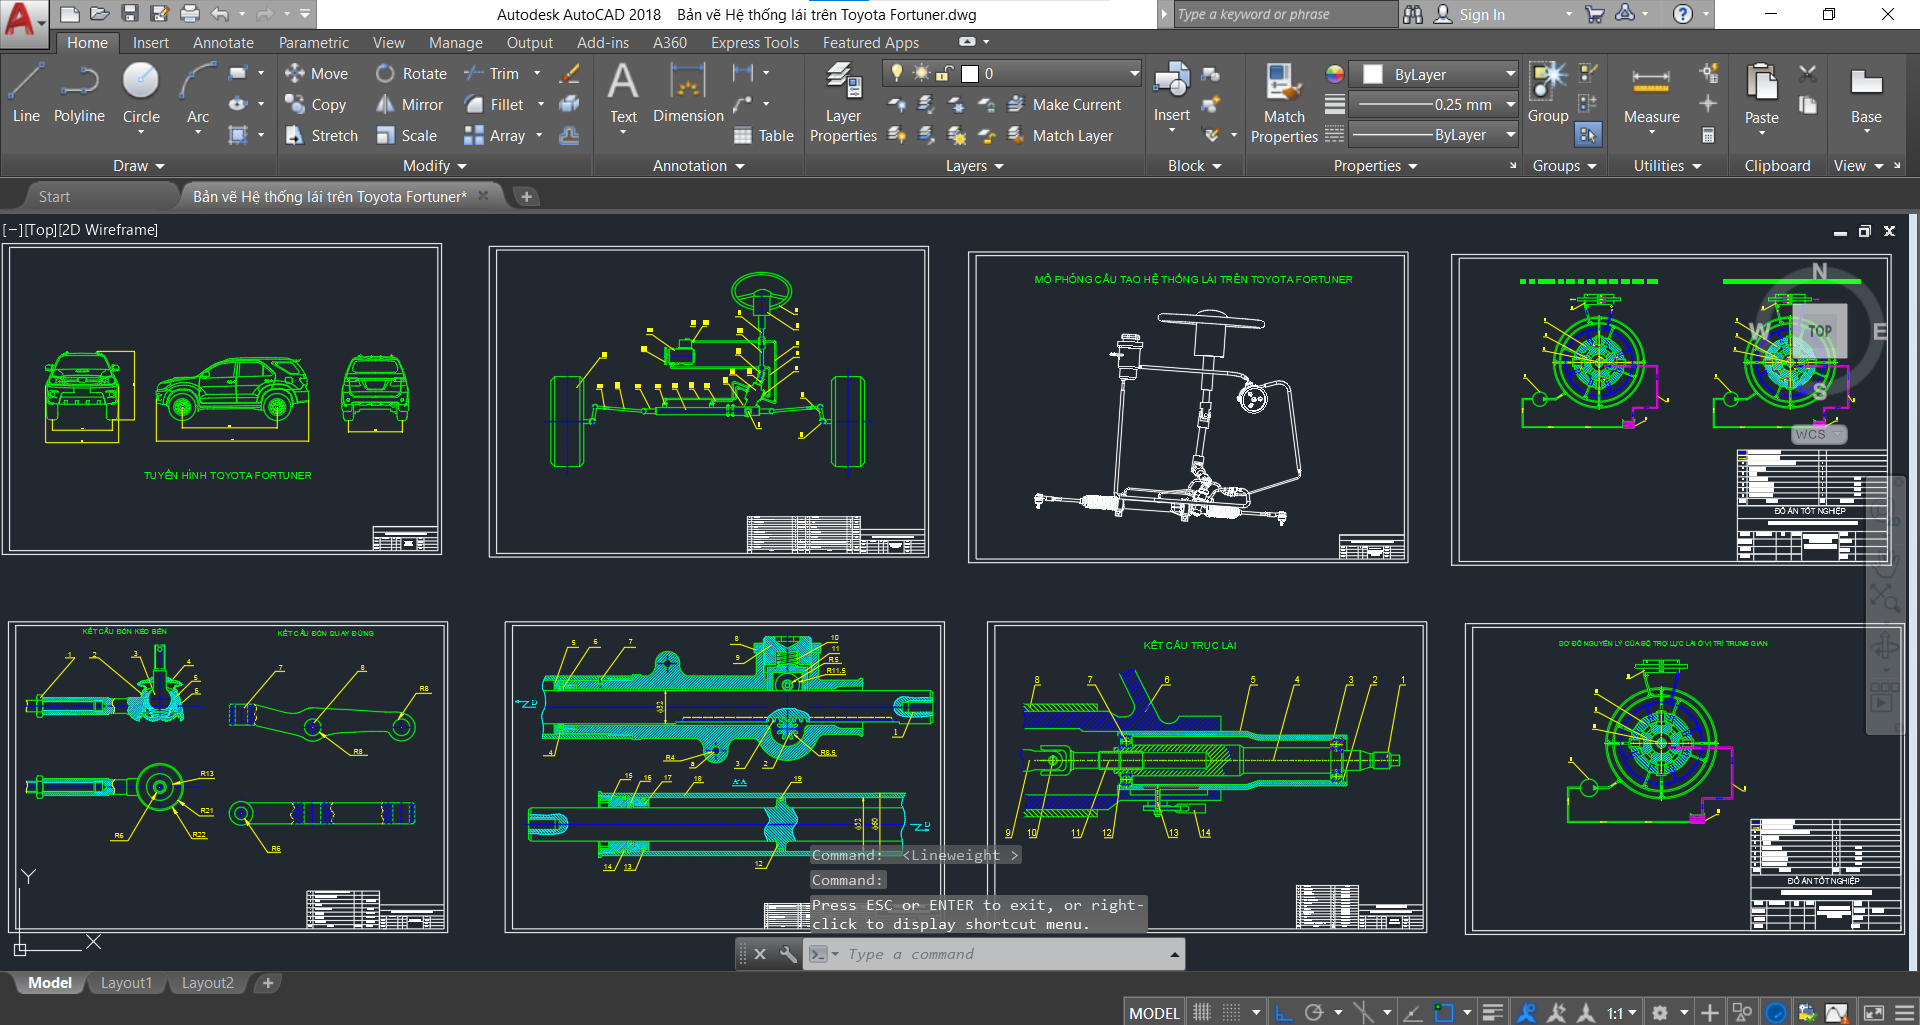Toggle 2D object snap in status bar

[1444, 1013]
